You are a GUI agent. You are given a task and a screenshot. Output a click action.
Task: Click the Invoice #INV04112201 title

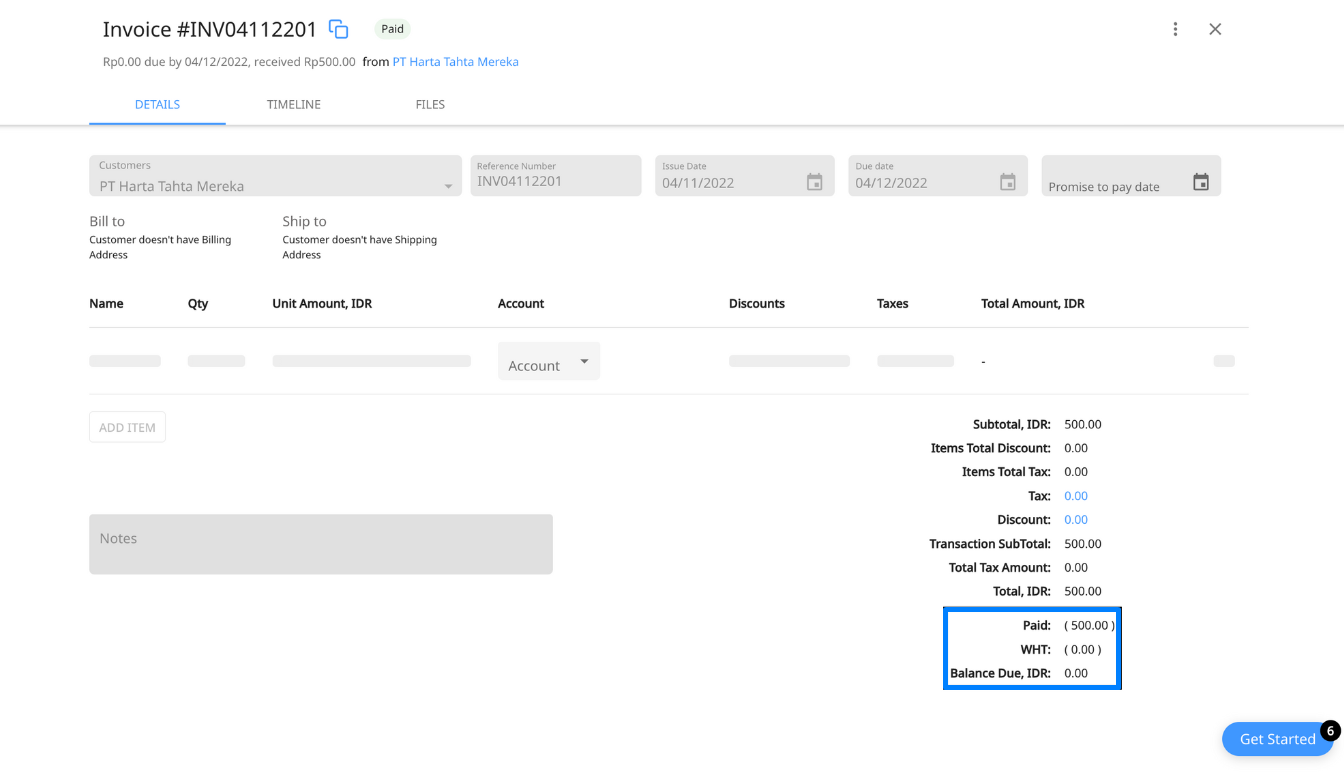[210, 29]
